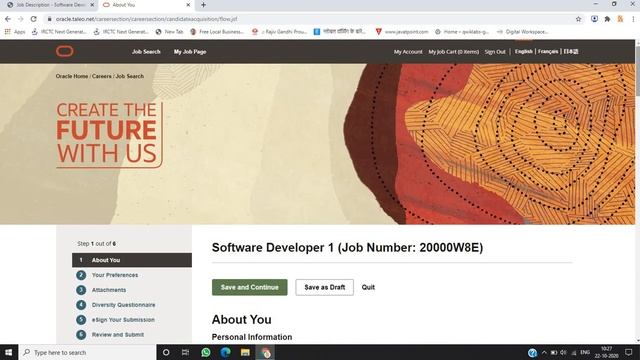Click Save and Continue button
This screenshot has width=640, height=360.
click(249, 287)
